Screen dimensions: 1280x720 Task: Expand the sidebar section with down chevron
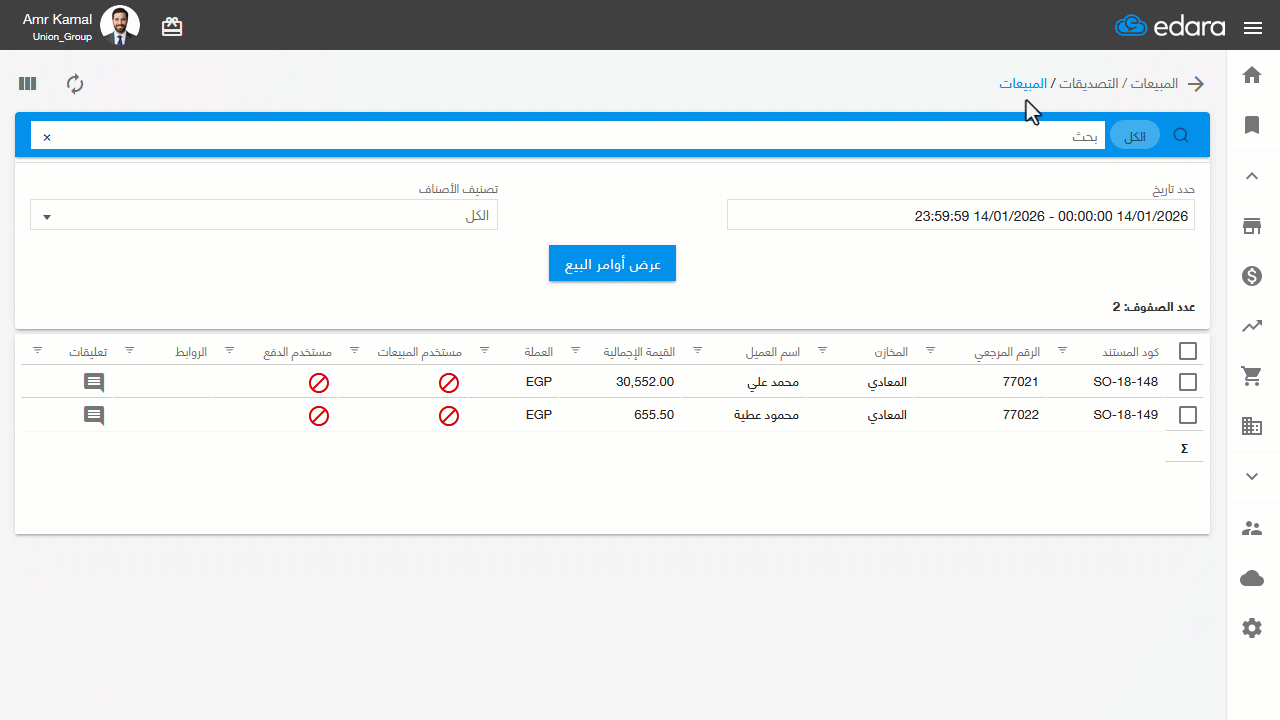click(x=1252, y=477)
